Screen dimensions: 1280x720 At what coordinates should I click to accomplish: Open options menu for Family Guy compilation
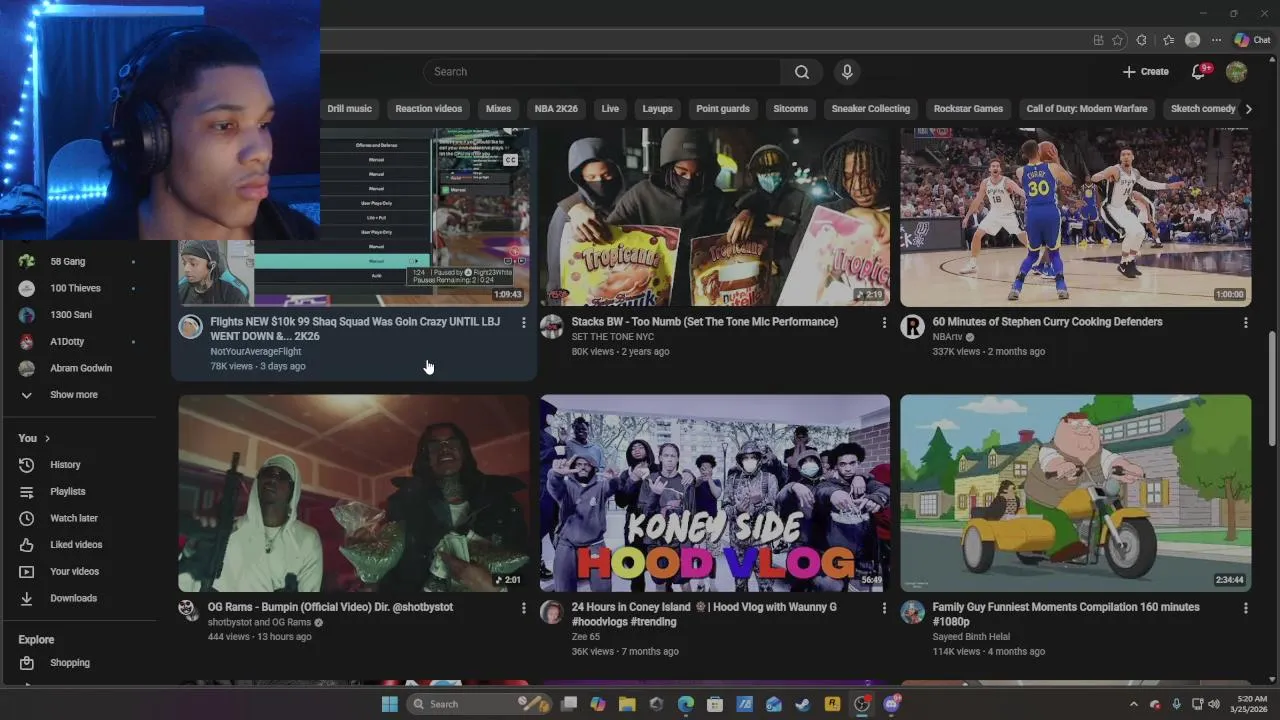pyautogui.click(x=1245, y=608)
